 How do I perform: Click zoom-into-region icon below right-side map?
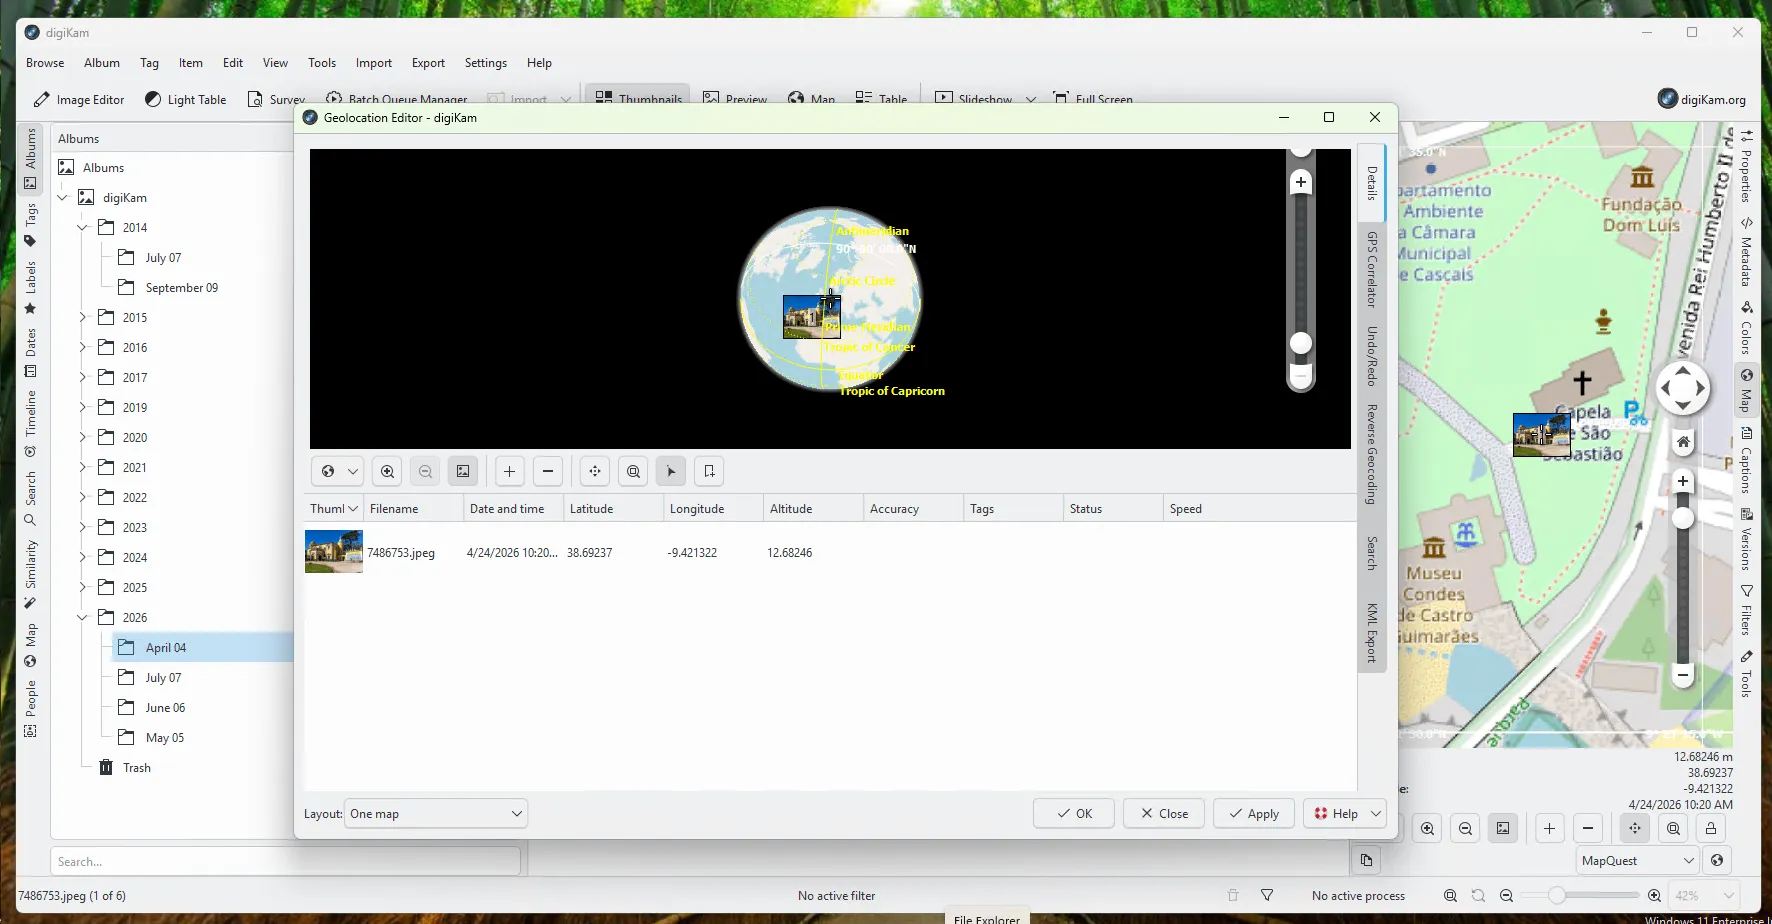[x=1673, y=828]
